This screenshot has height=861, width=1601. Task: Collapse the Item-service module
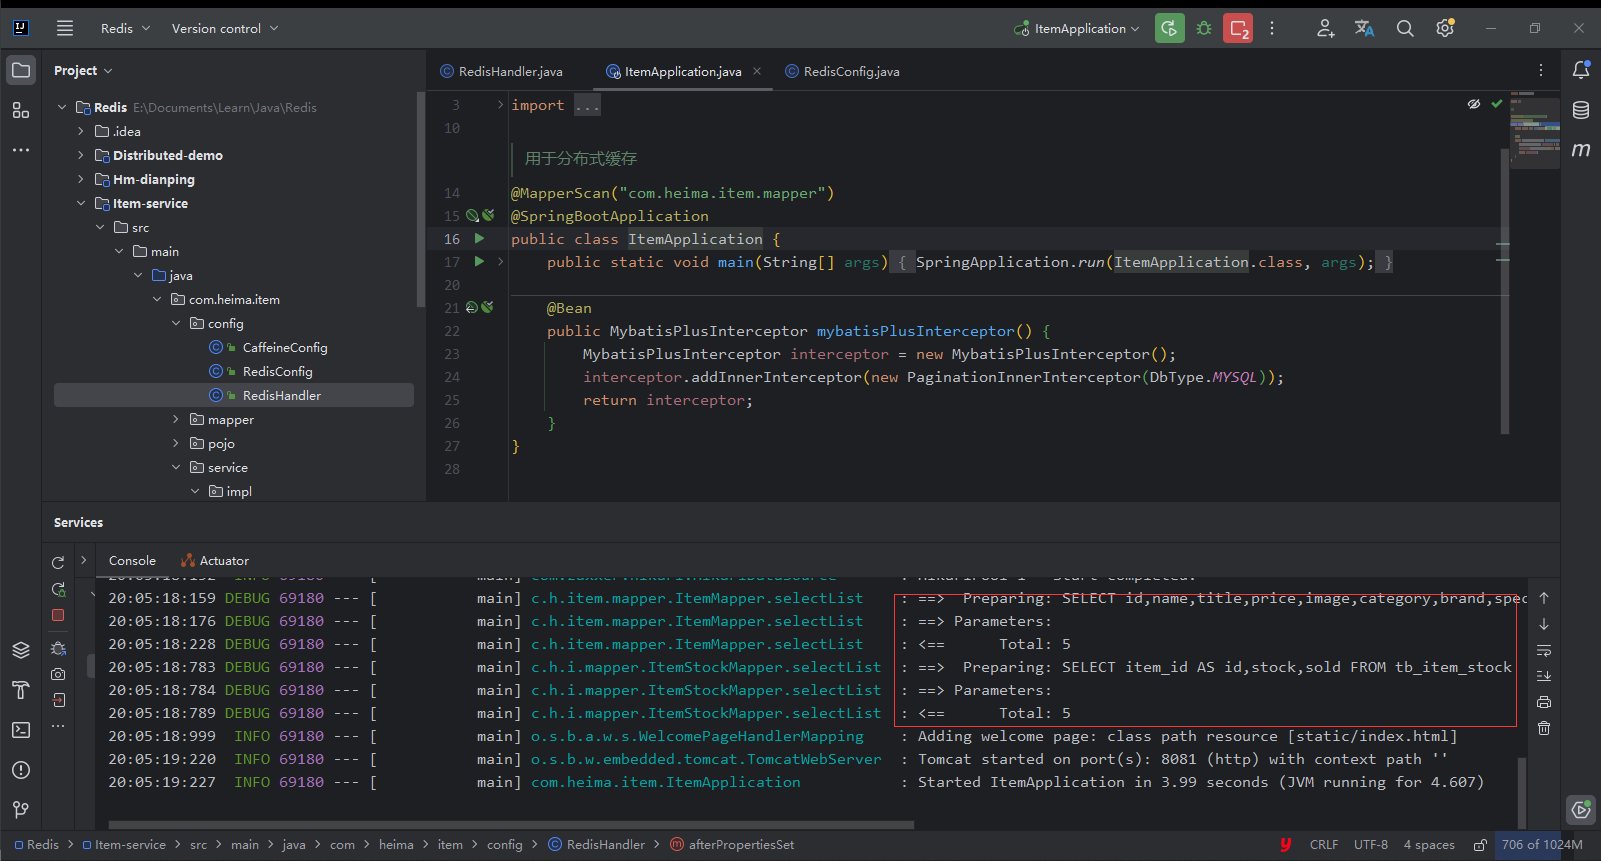pyautogui.click(x=81, y=203)
